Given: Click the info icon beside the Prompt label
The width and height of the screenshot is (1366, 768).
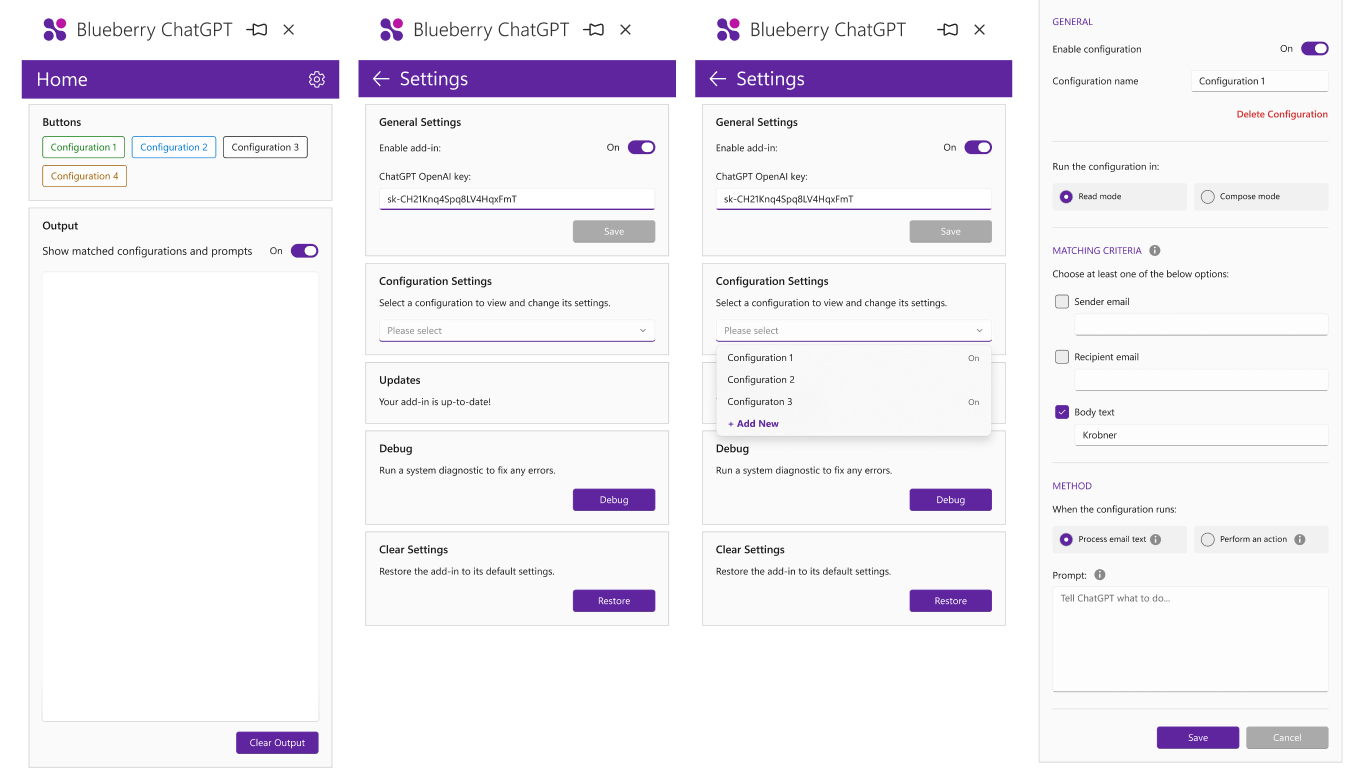Looking at the screenshot, I should (x=1100, y=575).
